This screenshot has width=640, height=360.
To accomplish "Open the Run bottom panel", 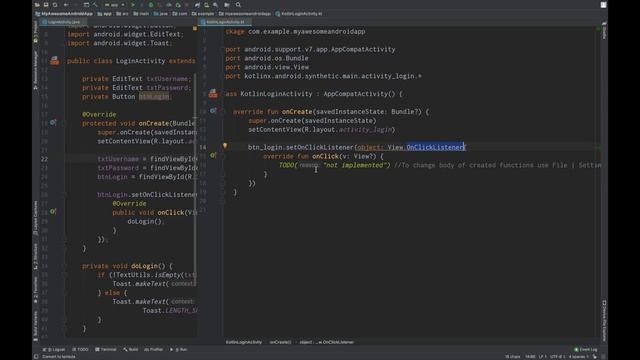I will point(178,349).
